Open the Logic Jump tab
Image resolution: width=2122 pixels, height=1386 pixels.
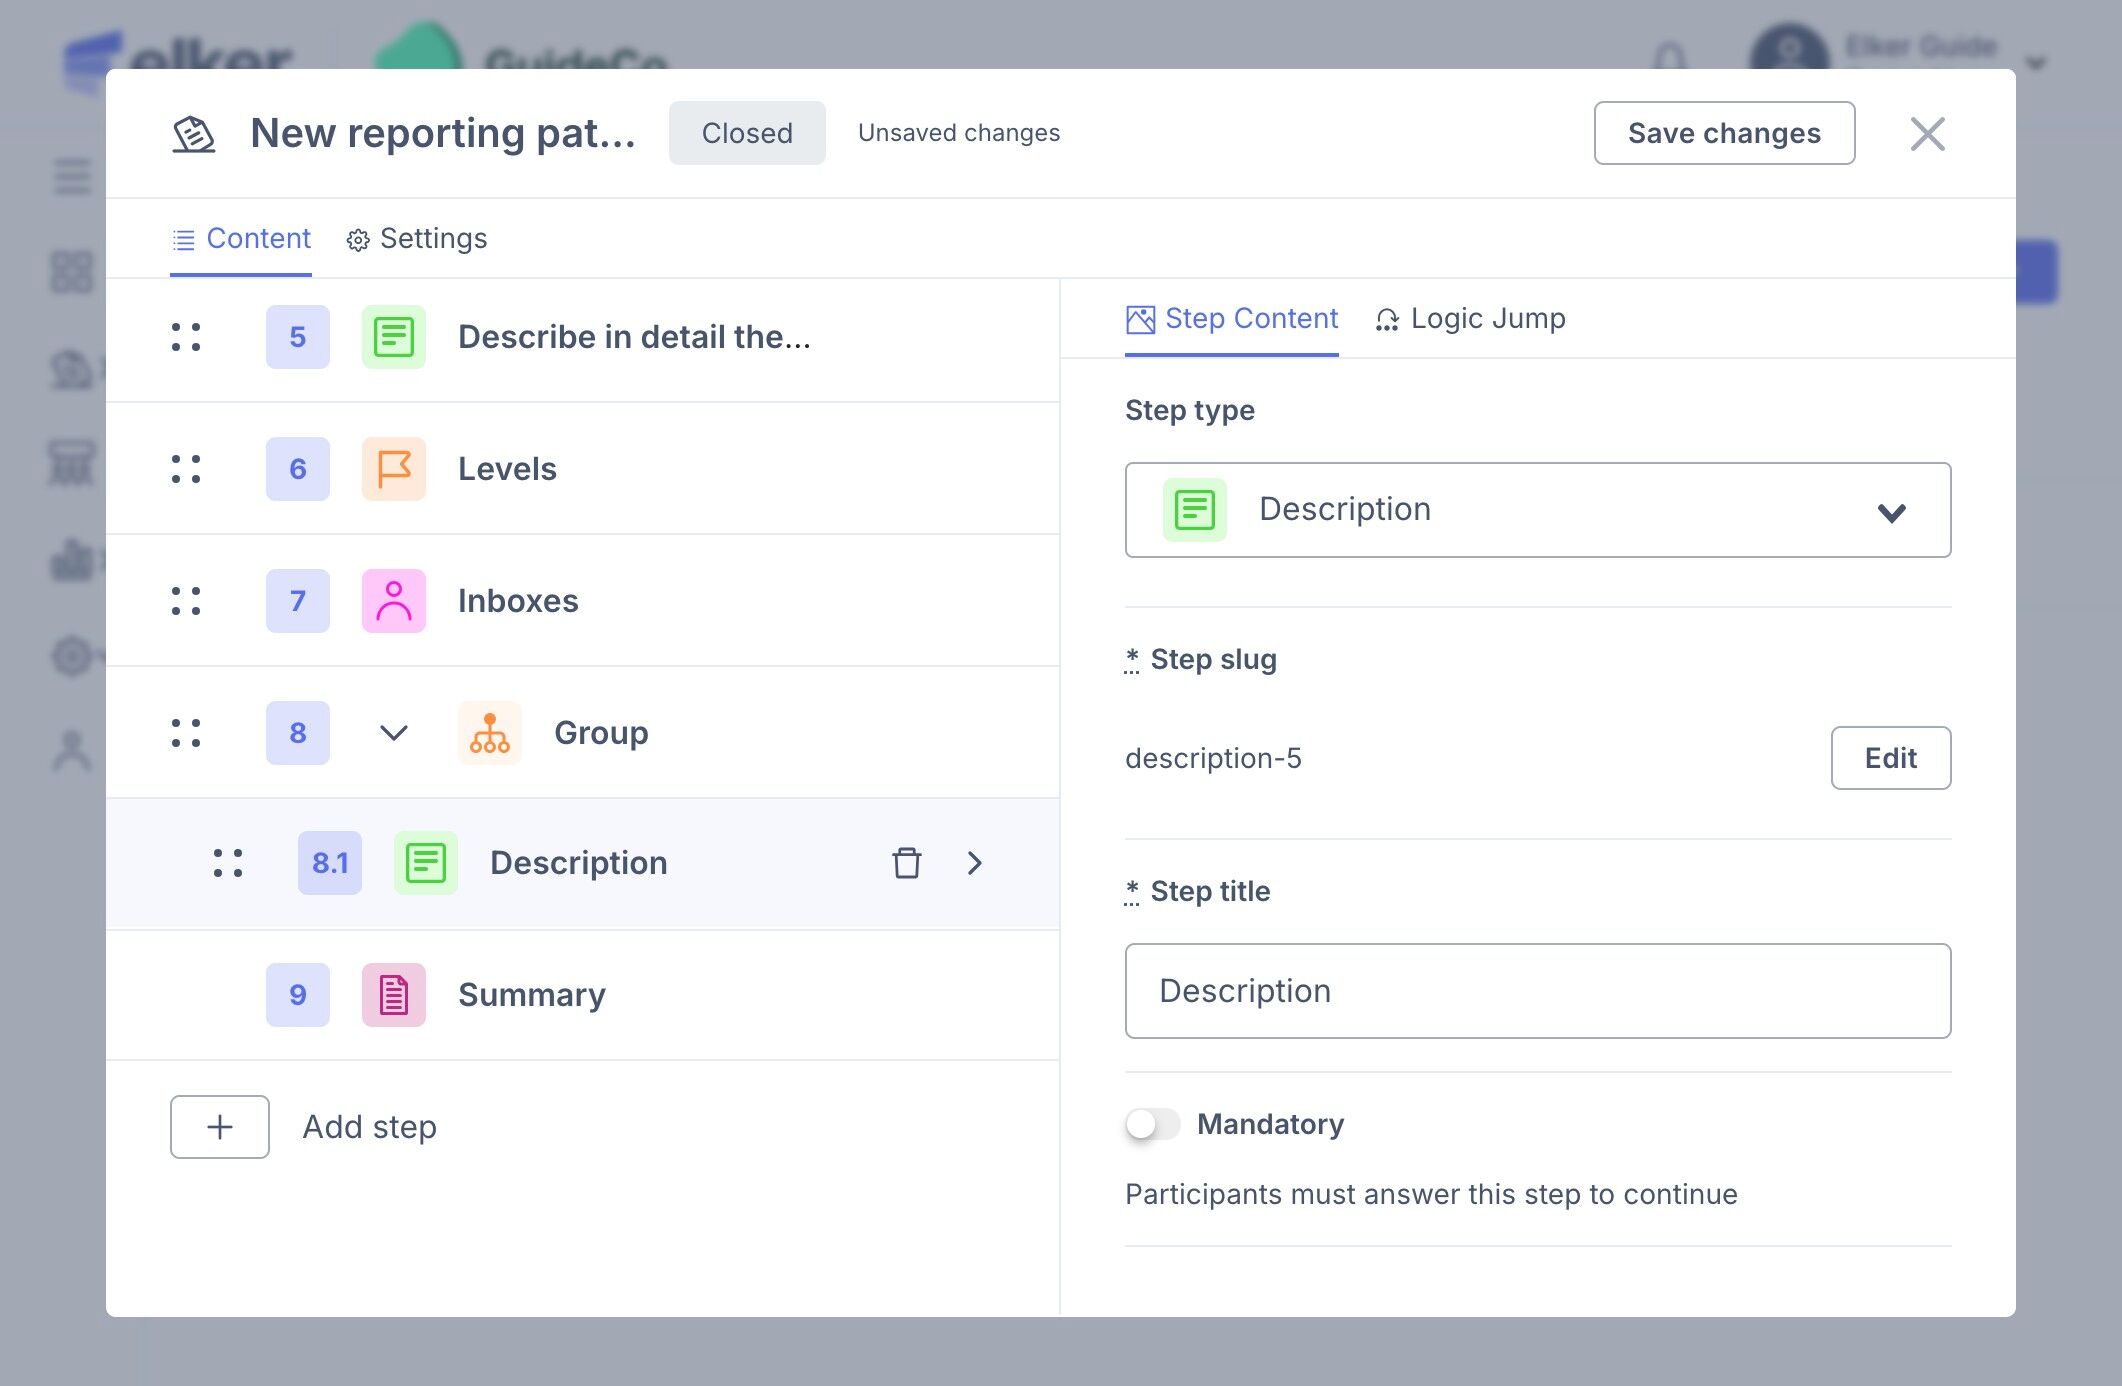point(1471,319)
